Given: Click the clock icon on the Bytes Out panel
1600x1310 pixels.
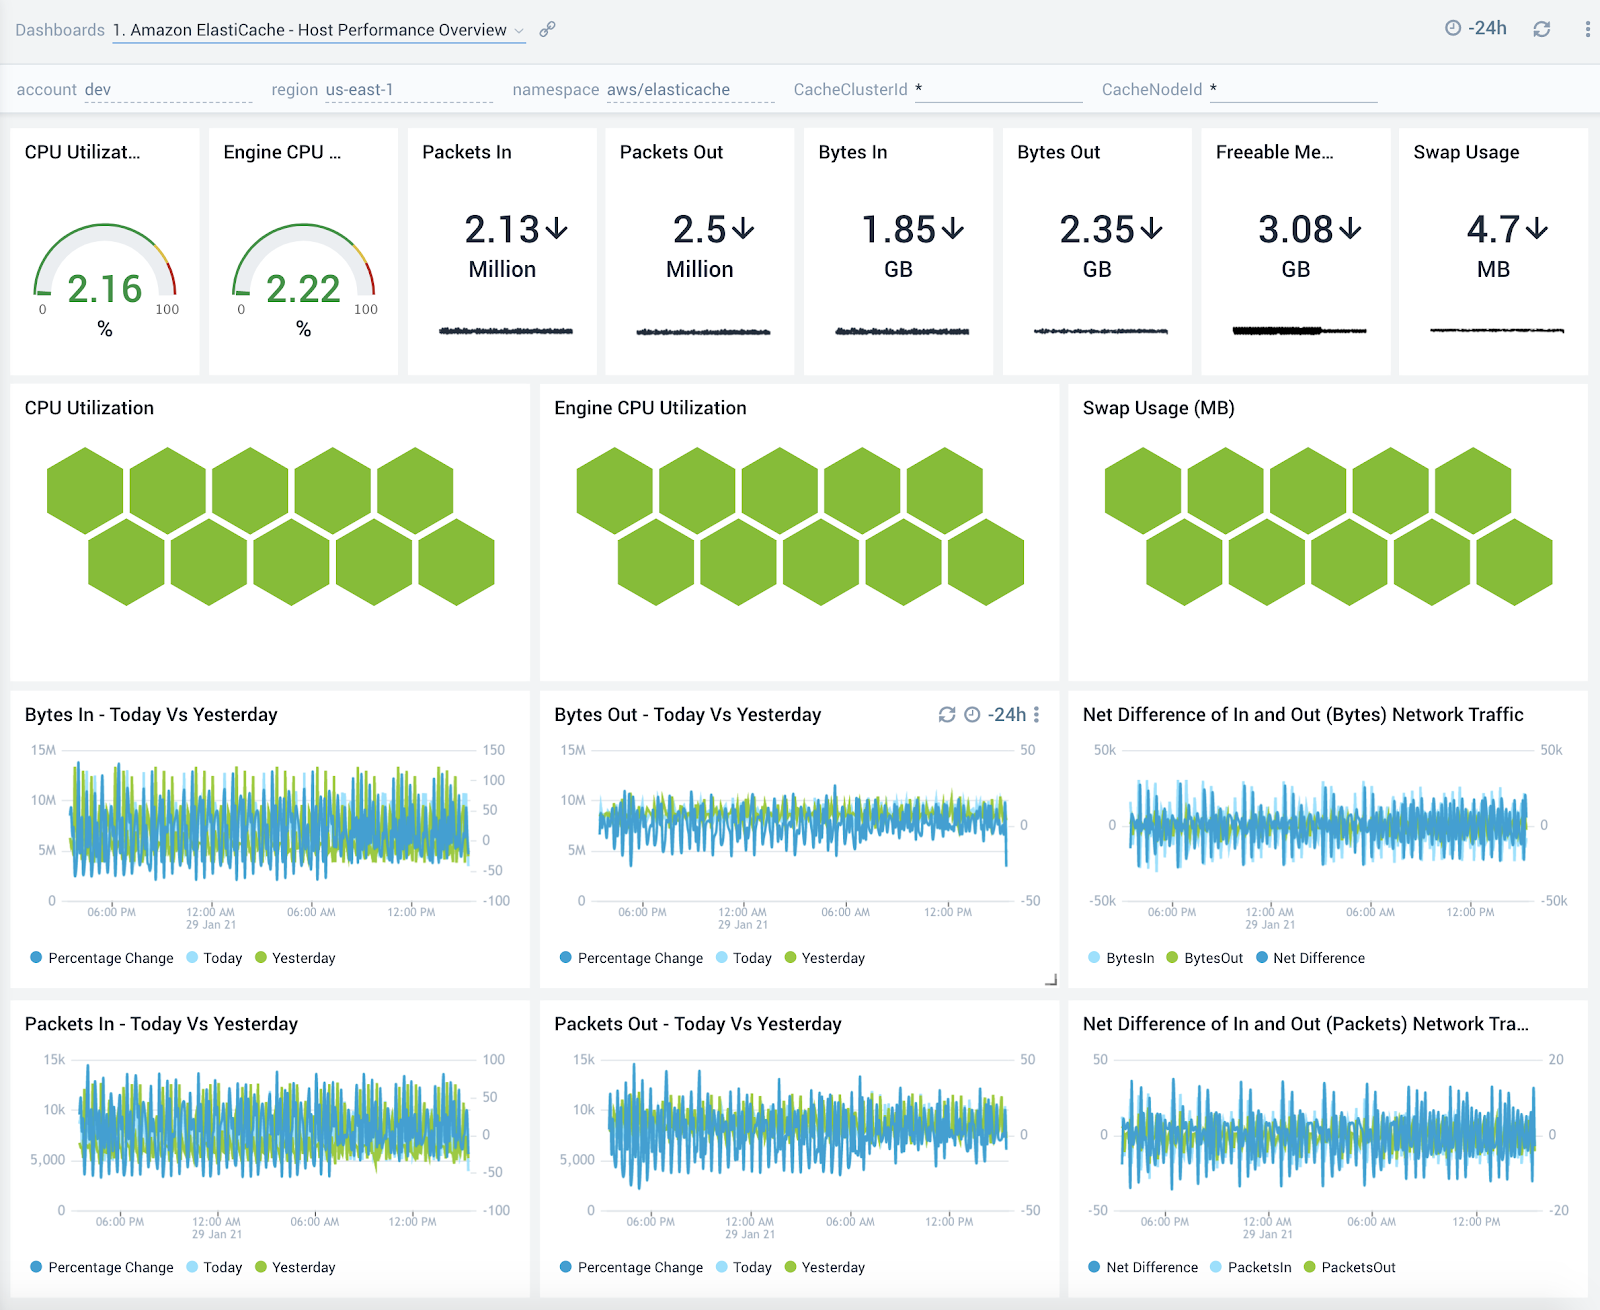Looking at the screenshot, I should (x=970, y=715).
